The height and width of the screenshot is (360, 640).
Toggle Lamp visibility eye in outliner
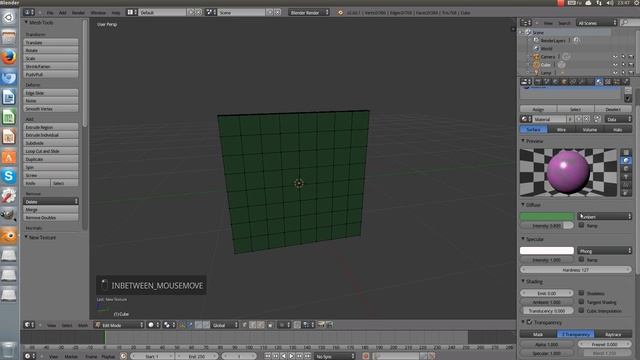point(615,72)
